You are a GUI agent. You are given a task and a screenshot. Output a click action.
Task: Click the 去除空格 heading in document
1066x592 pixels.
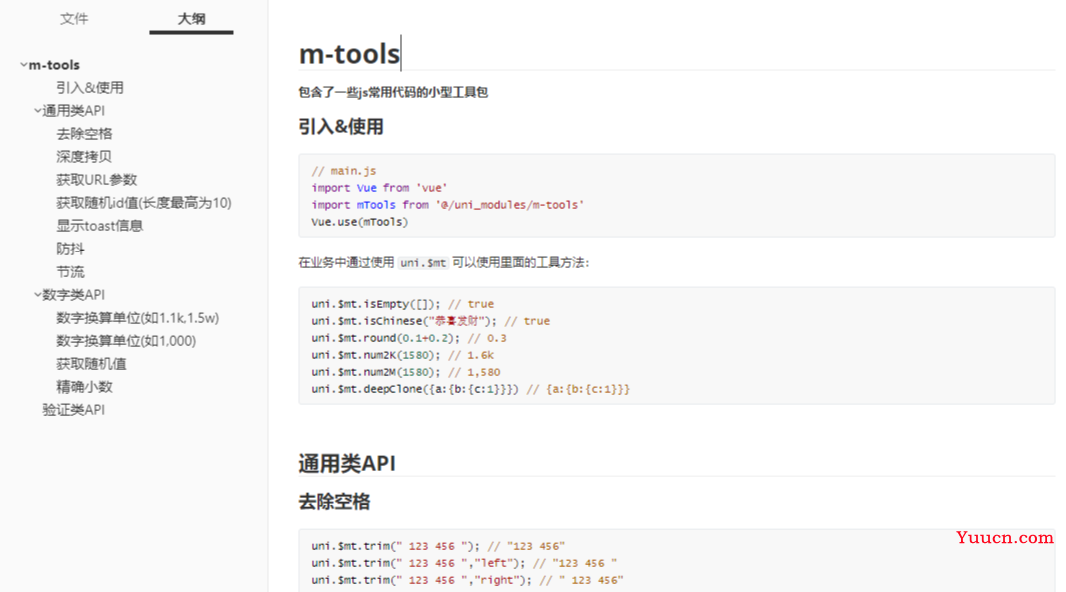(334, 502)
